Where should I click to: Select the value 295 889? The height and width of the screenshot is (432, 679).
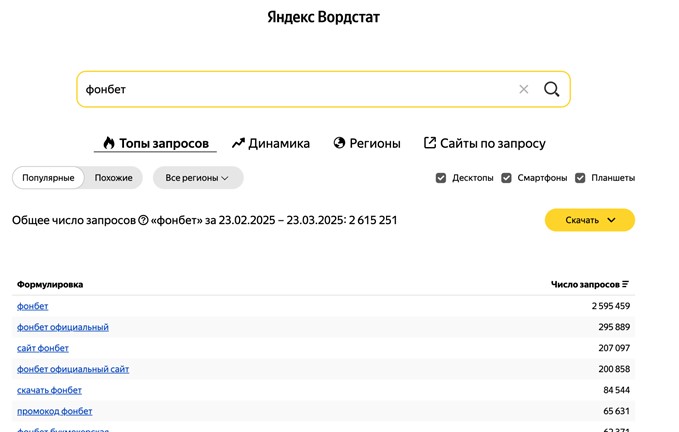point(614,327)
